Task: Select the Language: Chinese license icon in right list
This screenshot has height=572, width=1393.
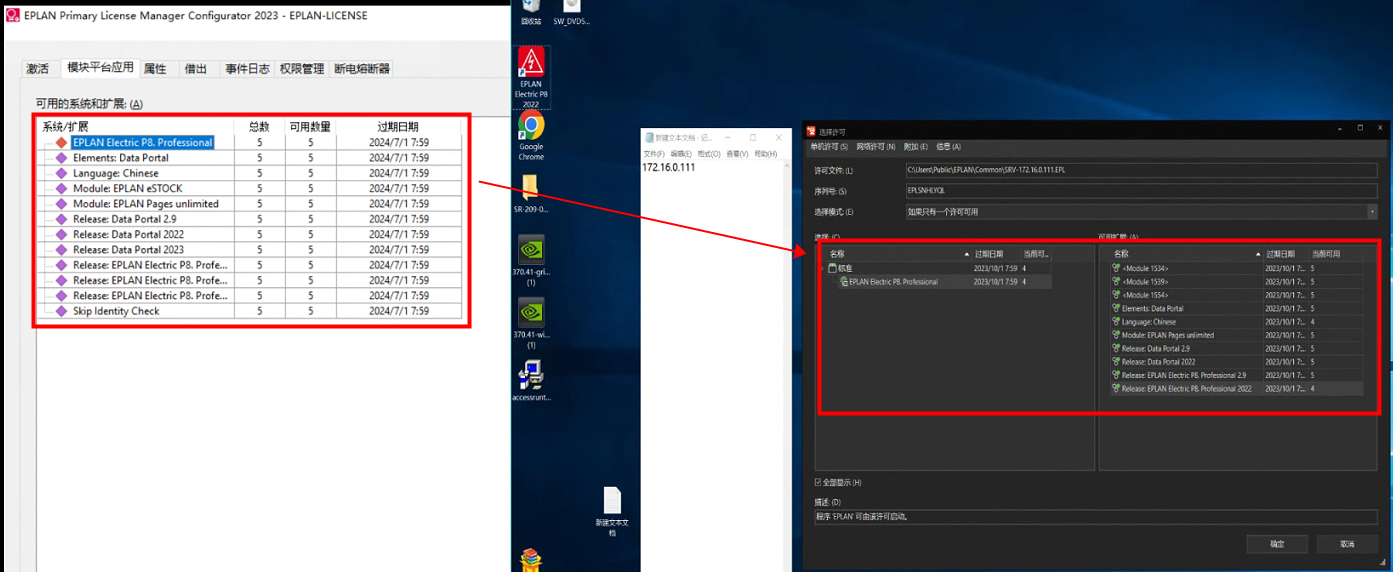Action: 1116,322
